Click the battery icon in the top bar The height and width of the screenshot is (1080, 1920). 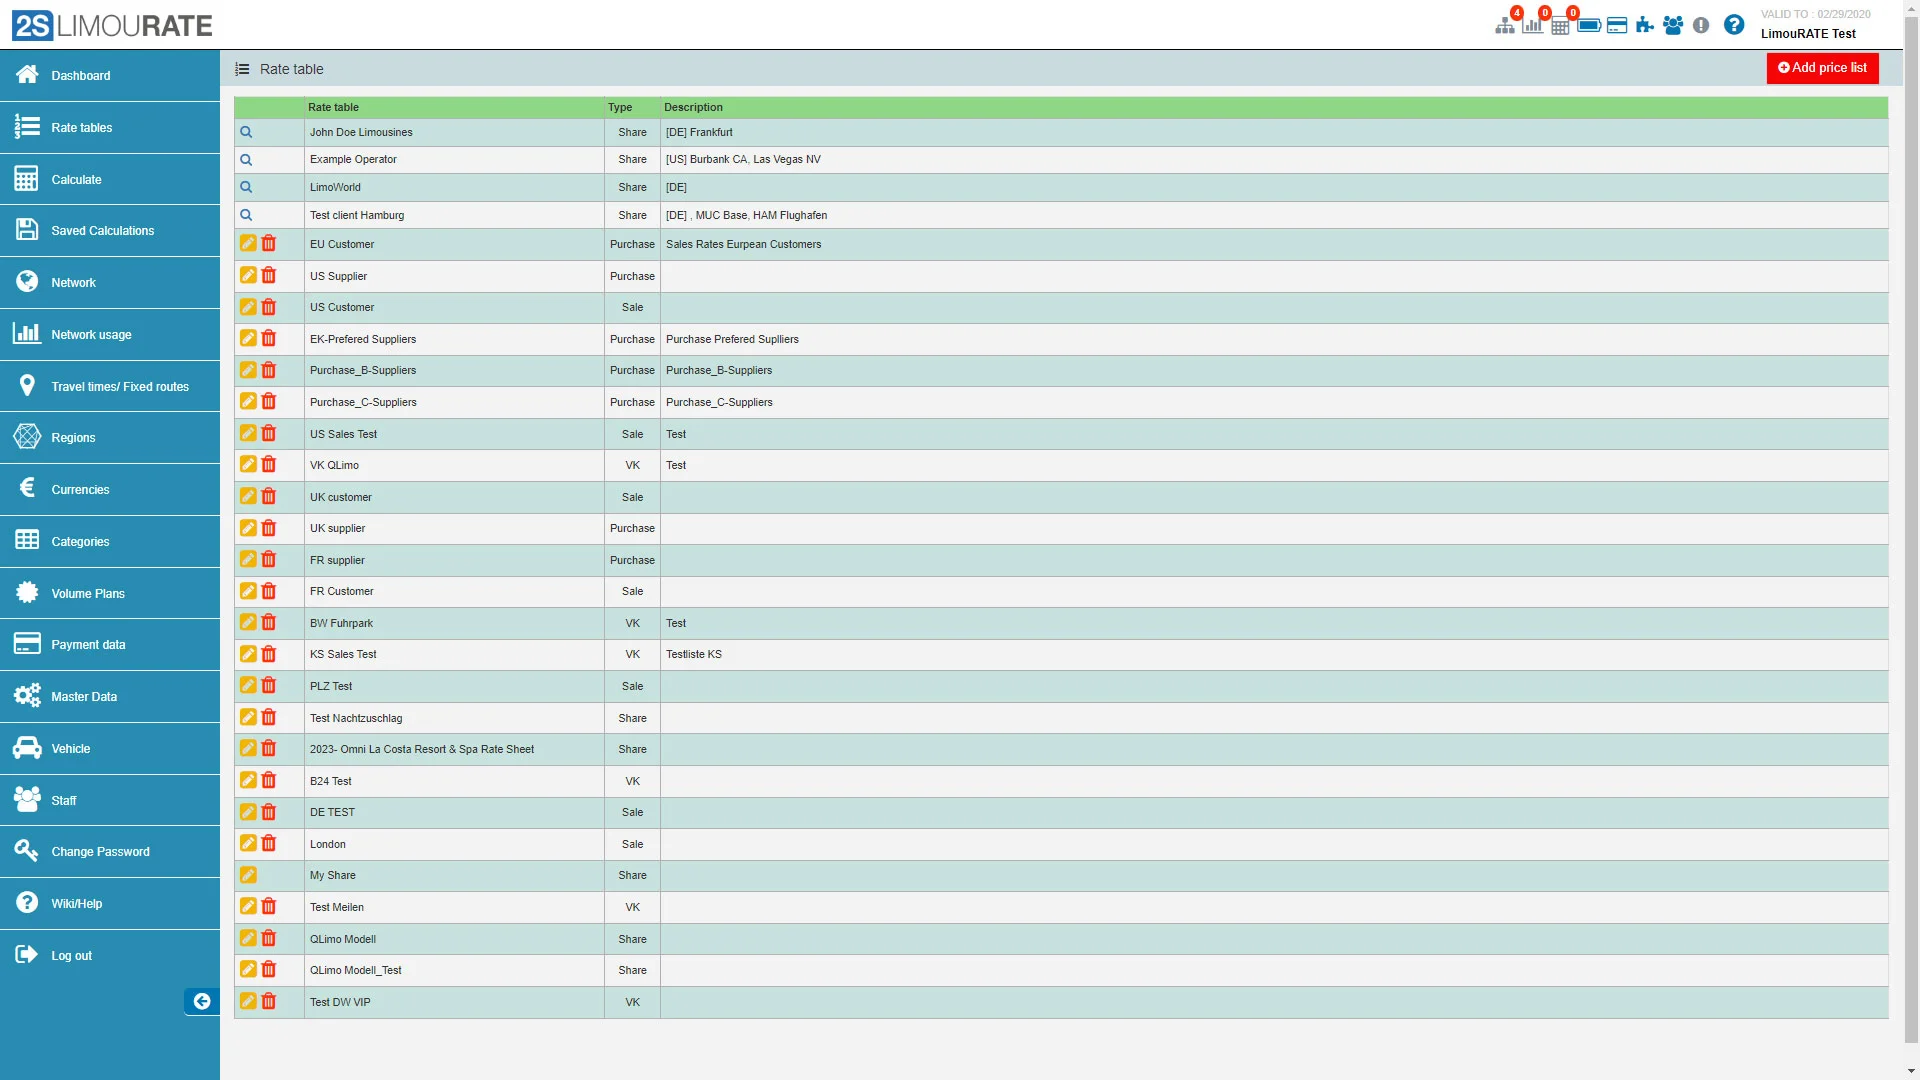(1590, 25)
